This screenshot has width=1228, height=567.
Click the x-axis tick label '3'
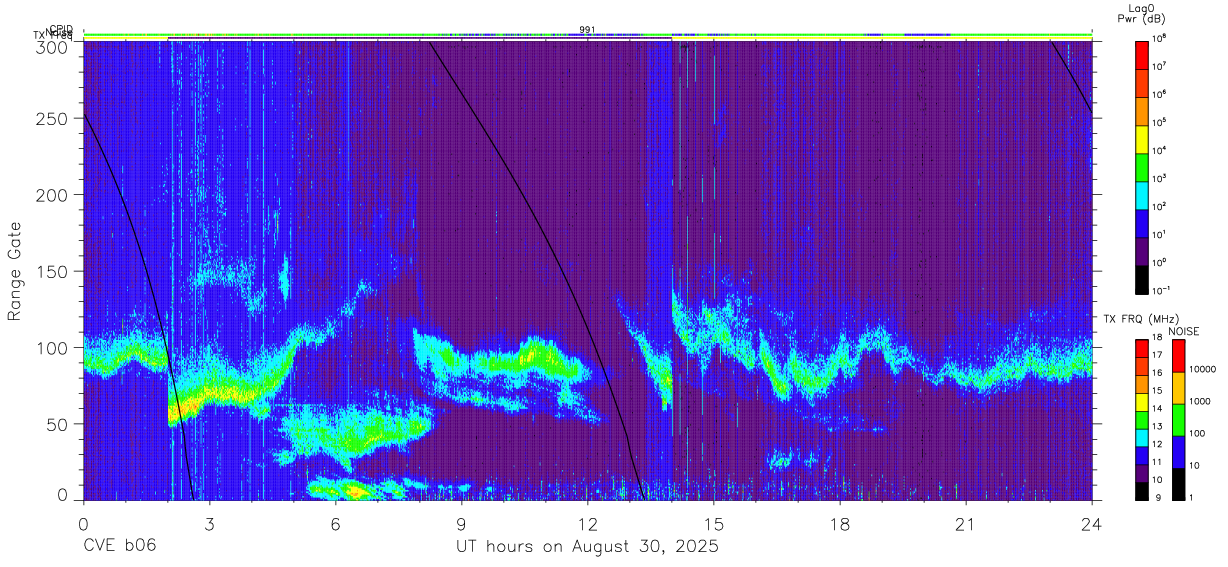(210, 524)
